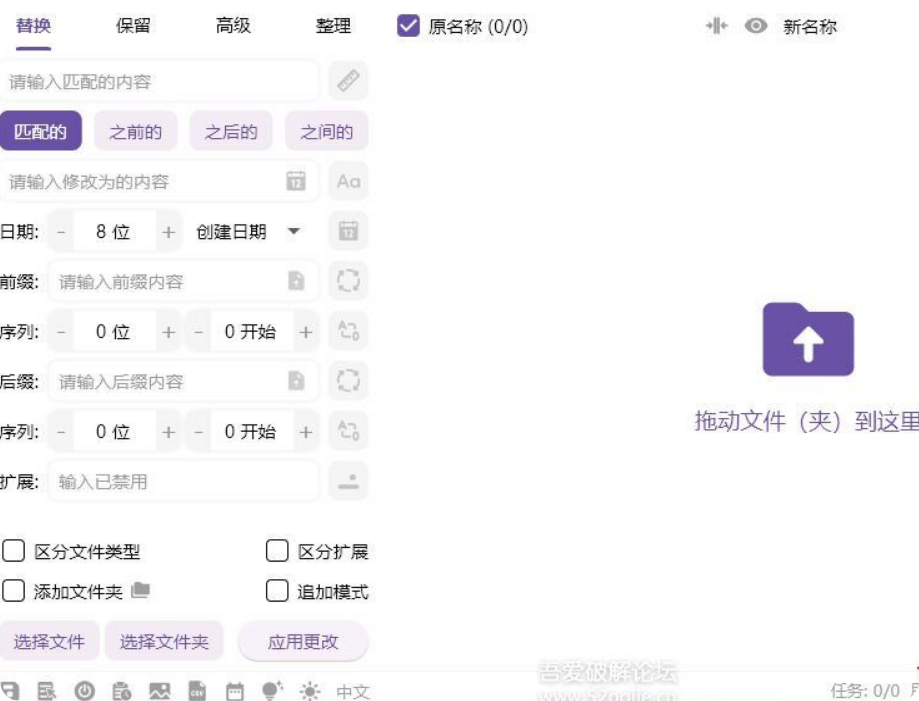Click the image icon in bottom bar
Image resolution: width=919 pixels, height=701 pixels.
click(x=160, y=691)
